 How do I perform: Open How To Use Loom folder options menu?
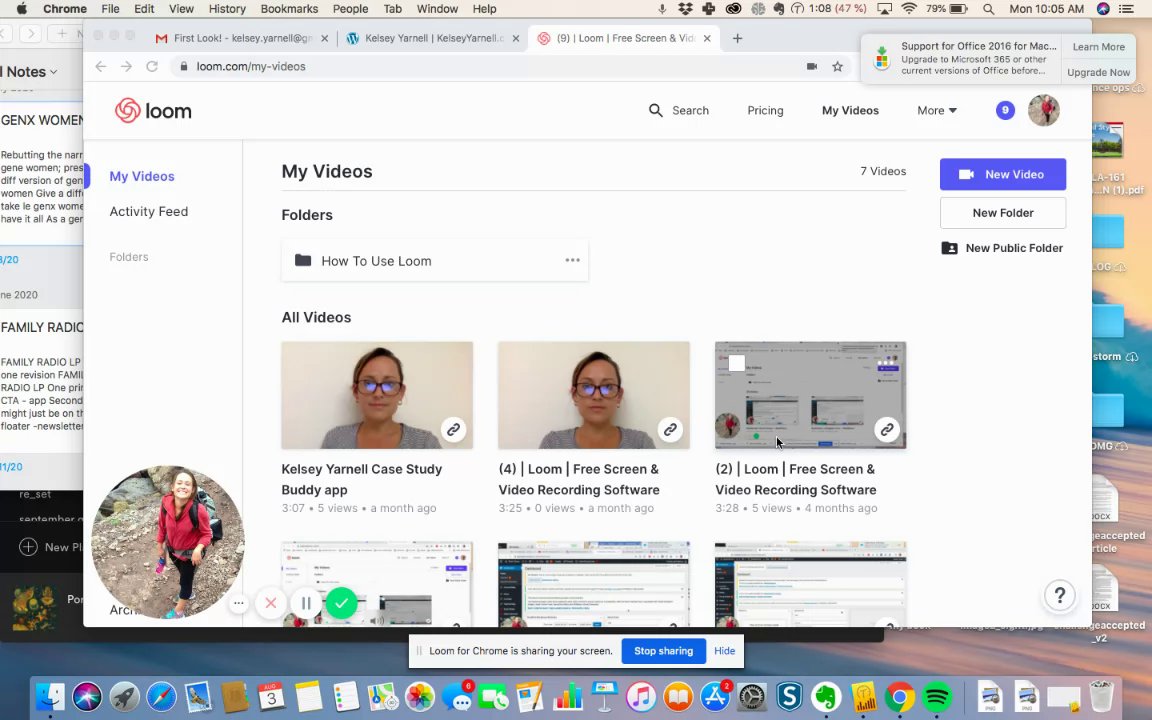[572, 260]
